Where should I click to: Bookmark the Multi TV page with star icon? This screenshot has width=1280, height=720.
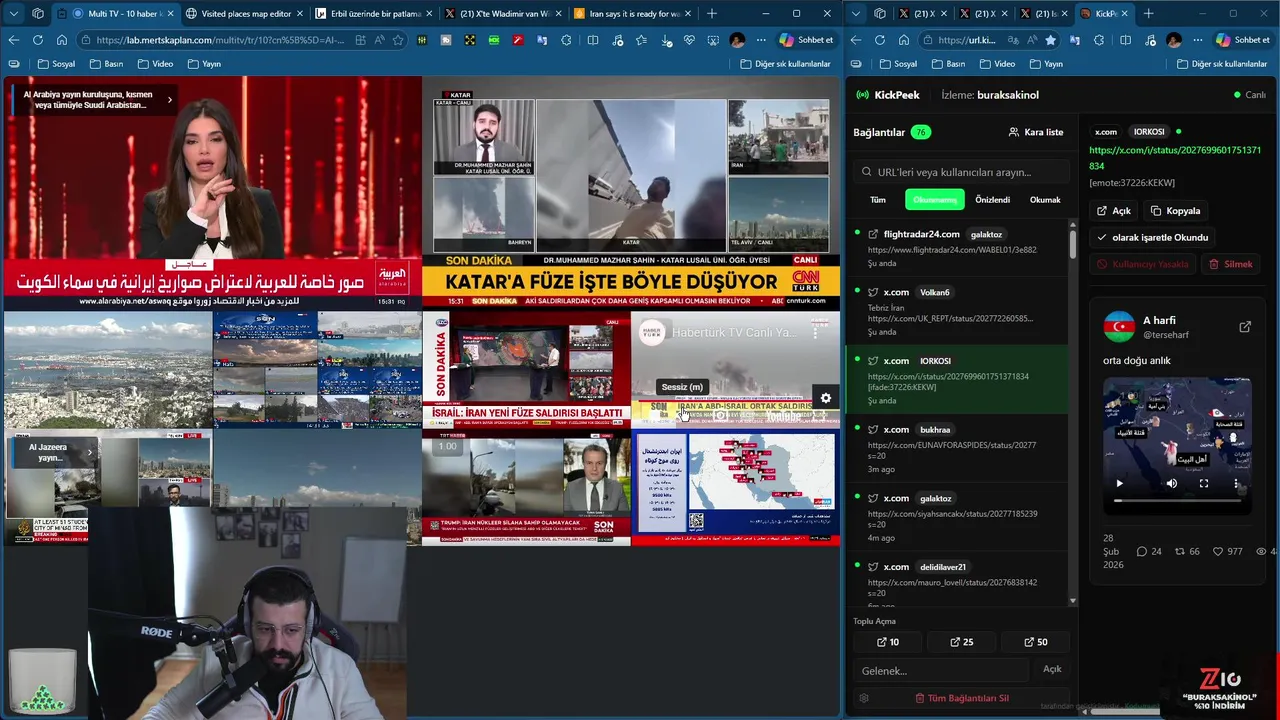pyautogui.click(x=398, y=40)
